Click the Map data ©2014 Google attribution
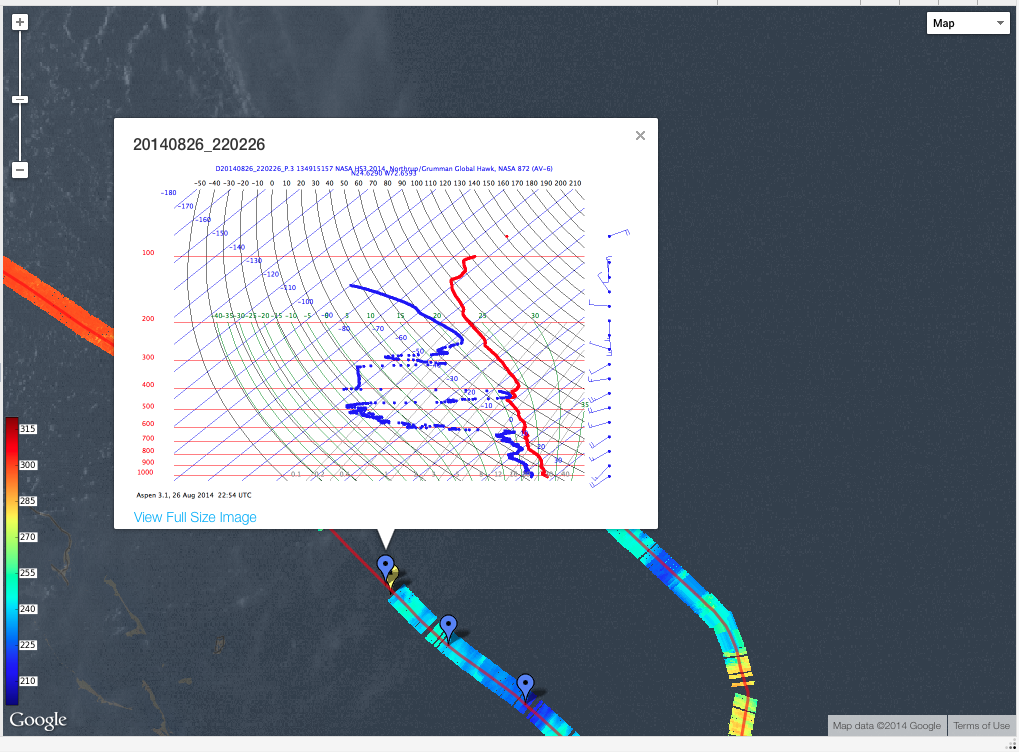This screenshot has height=754, width=1019. point(886,726)
